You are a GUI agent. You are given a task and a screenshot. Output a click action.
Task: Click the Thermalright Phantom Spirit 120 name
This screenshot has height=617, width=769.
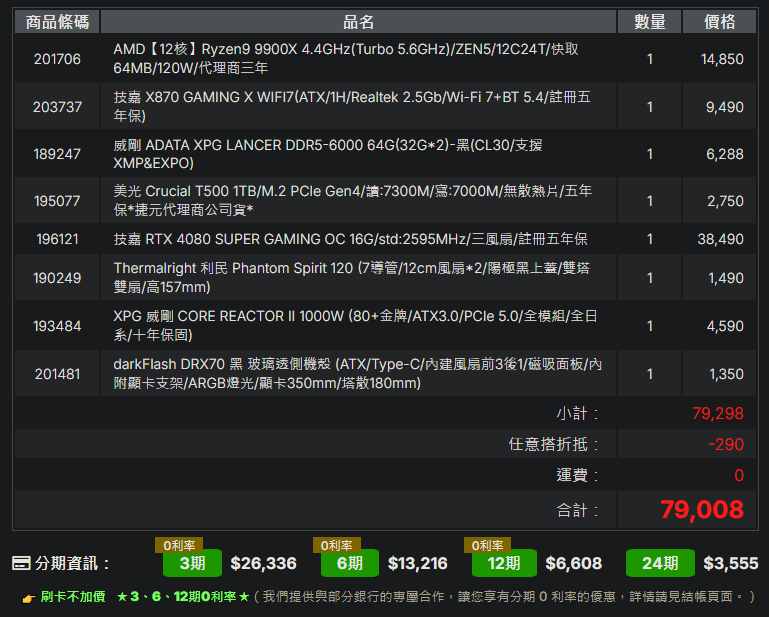pos(351,277)
